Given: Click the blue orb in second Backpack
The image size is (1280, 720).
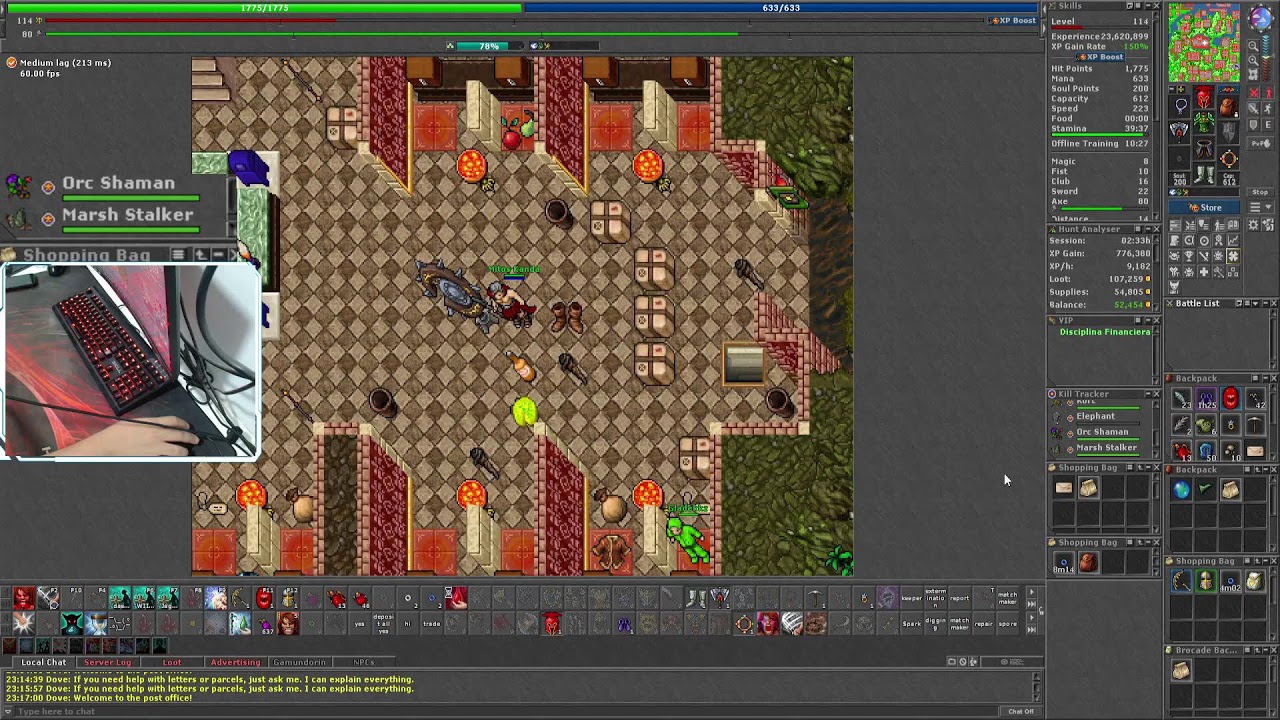Looking at the screenshot, I should [1182, 490].
